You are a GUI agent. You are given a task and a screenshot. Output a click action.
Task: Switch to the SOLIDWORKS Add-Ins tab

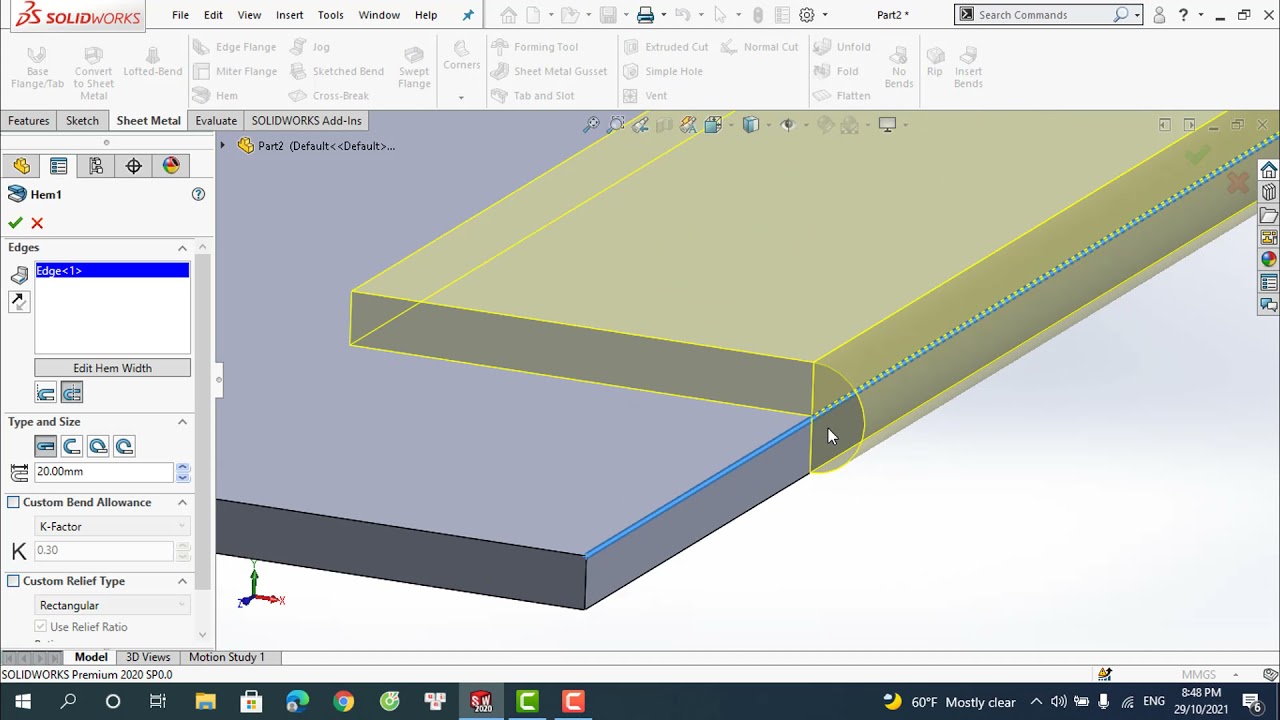(x=306, y=121)
